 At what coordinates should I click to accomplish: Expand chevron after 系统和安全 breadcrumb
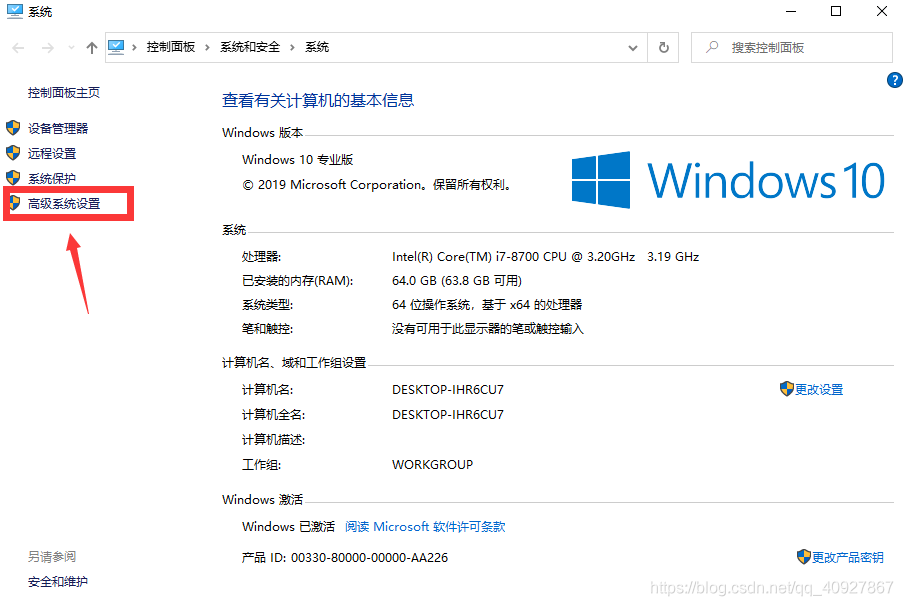293,47
